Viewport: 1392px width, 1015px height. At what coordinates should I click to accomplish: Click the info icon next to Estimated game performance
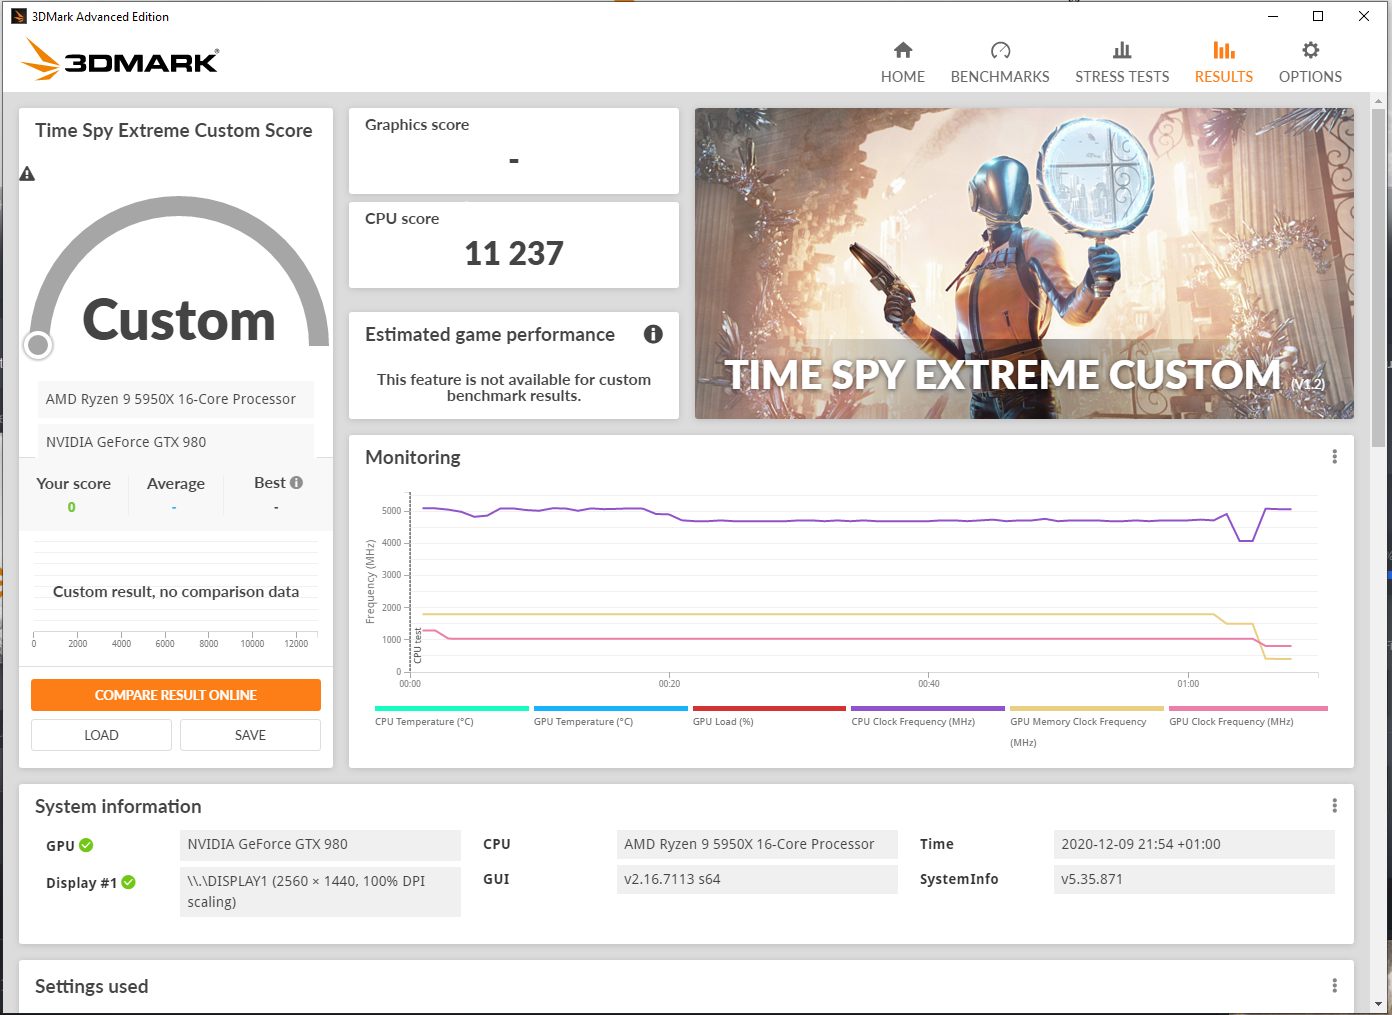[653, 334]
